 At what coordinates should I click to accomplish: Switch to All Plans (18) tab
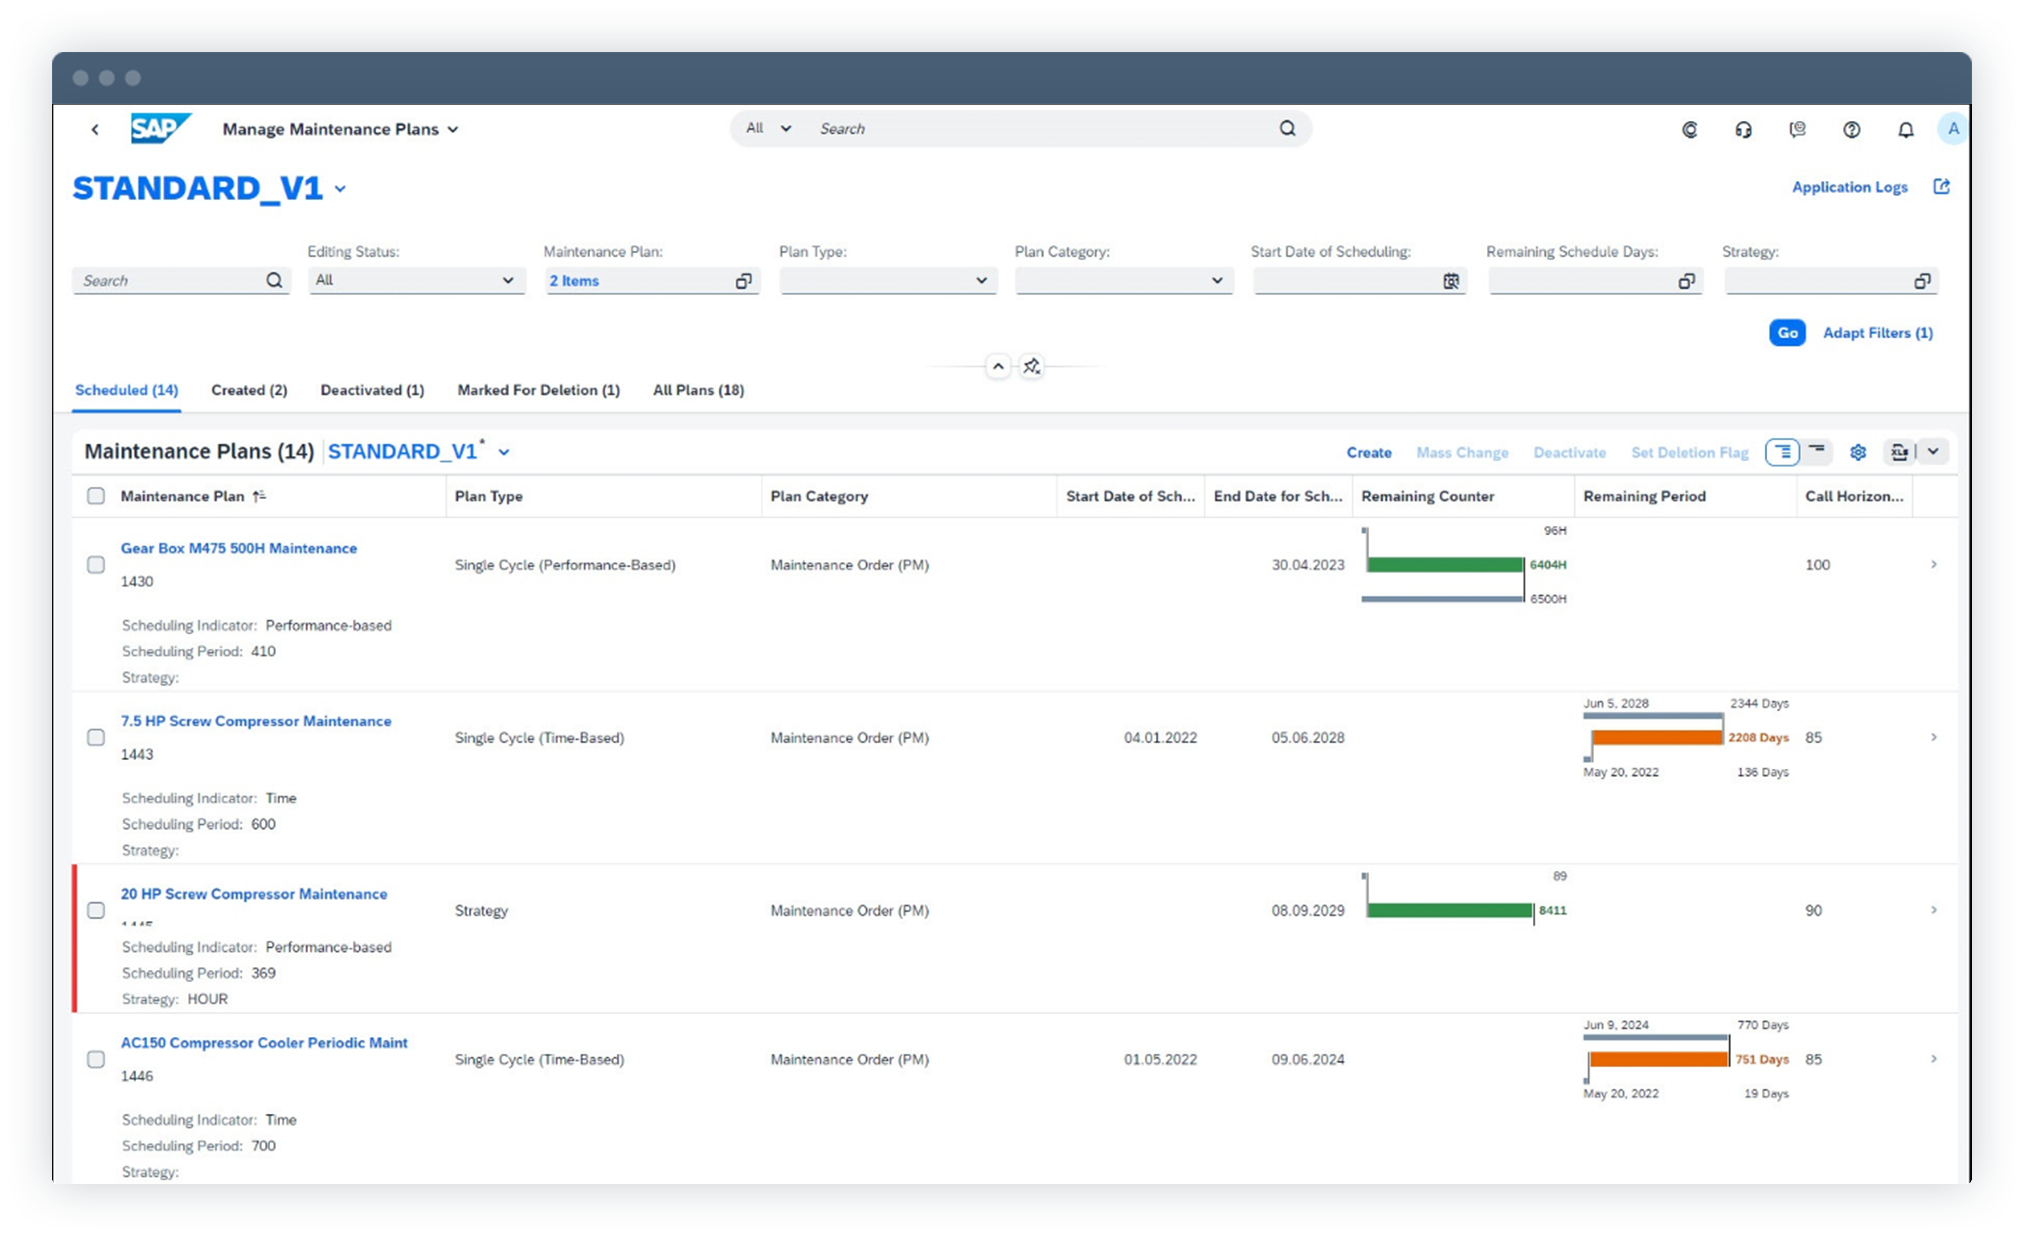point(698,390)
